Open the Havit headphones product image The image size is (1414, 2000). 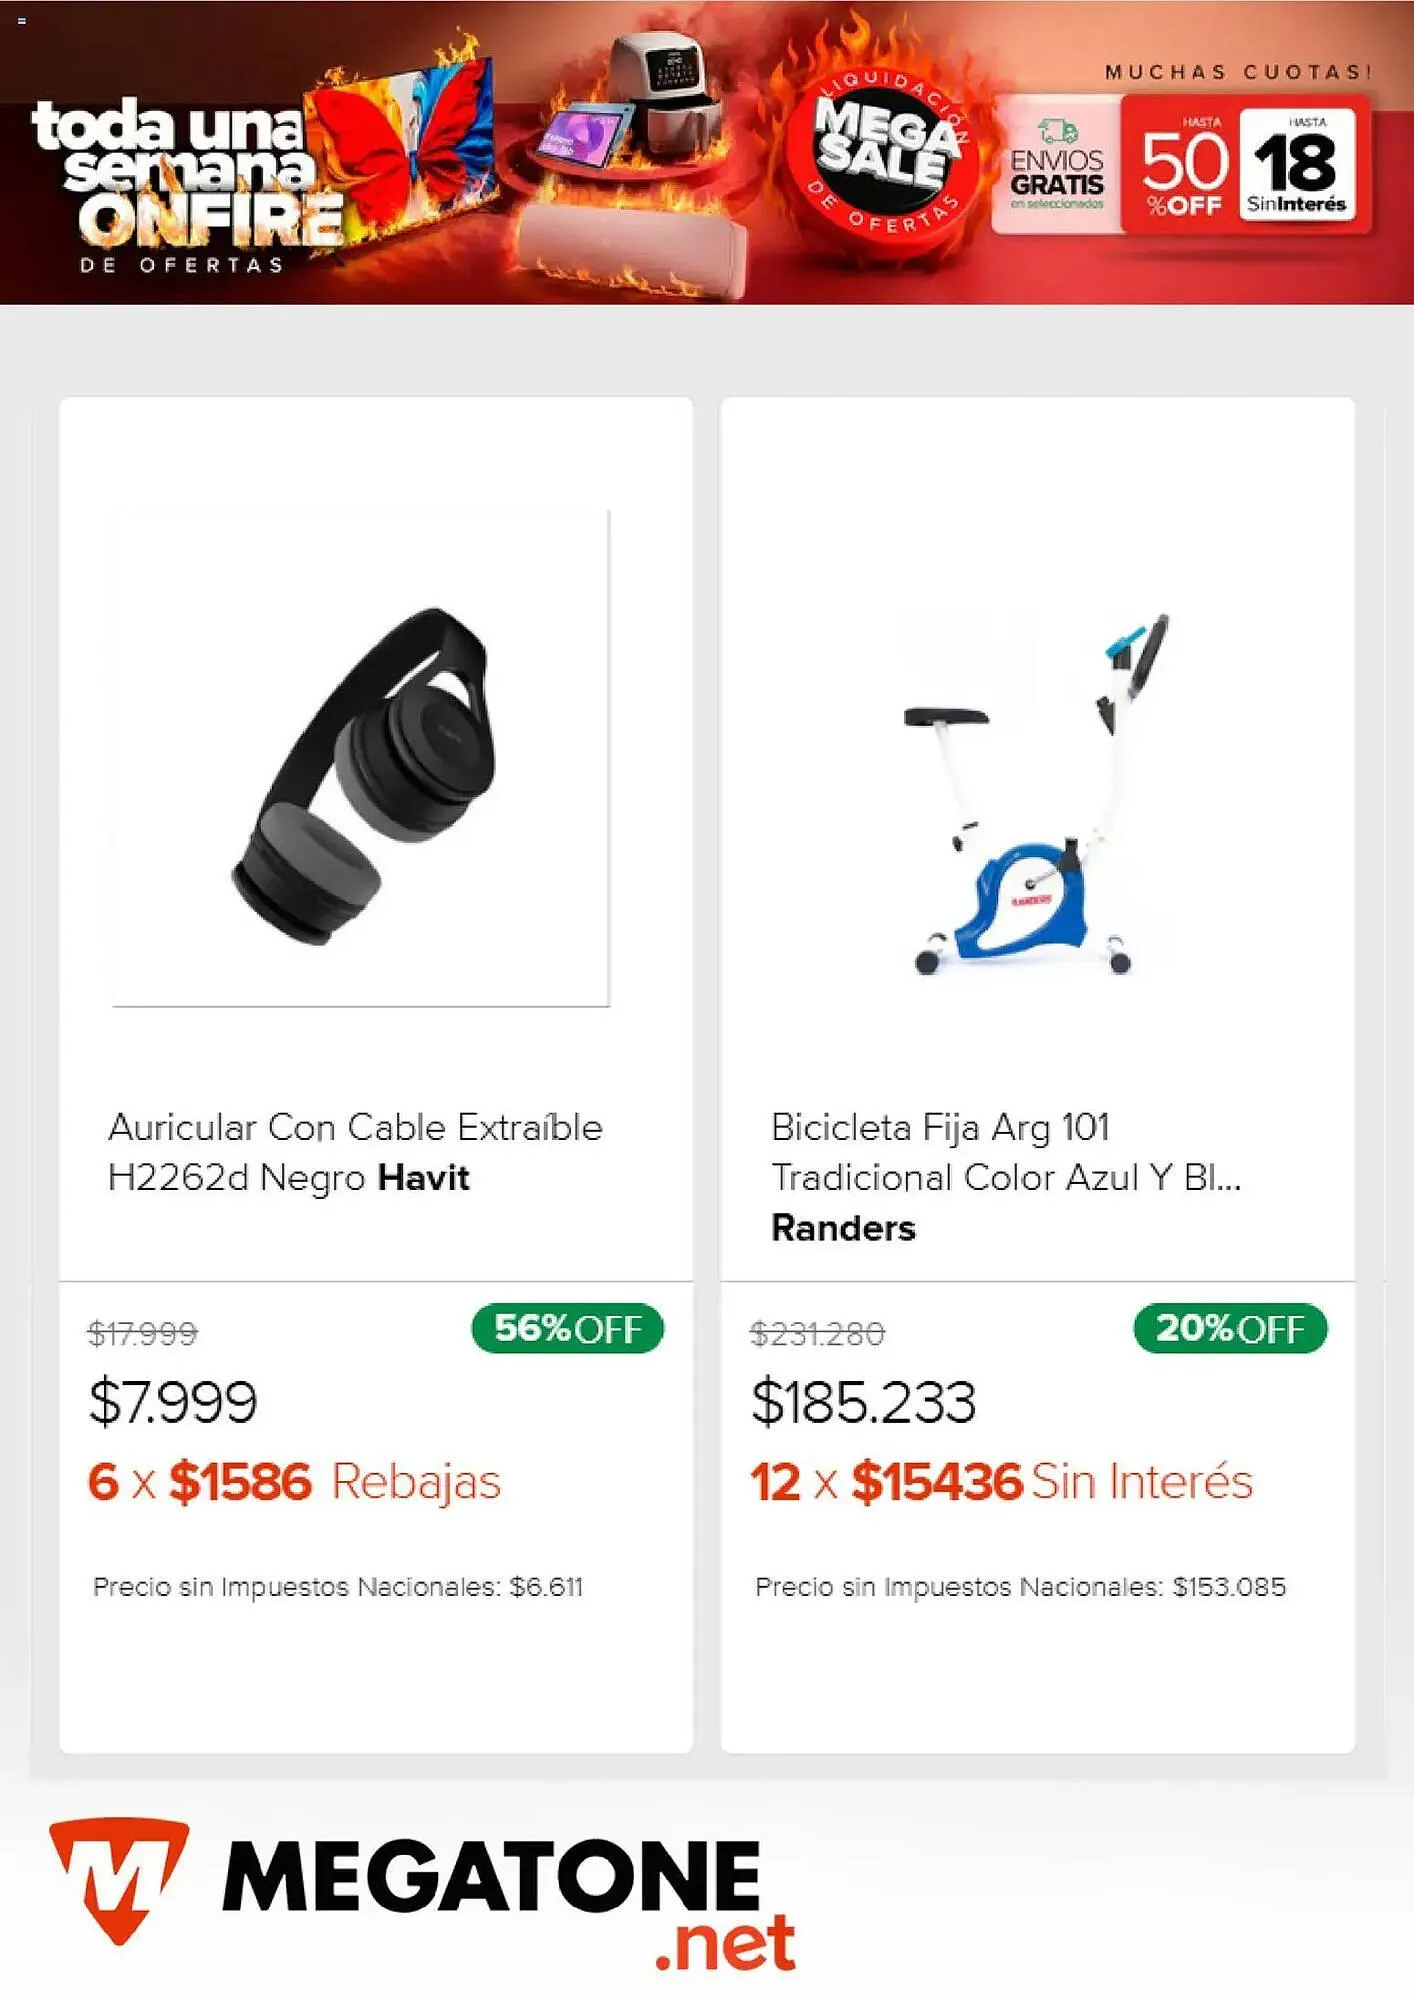(361, 759)
